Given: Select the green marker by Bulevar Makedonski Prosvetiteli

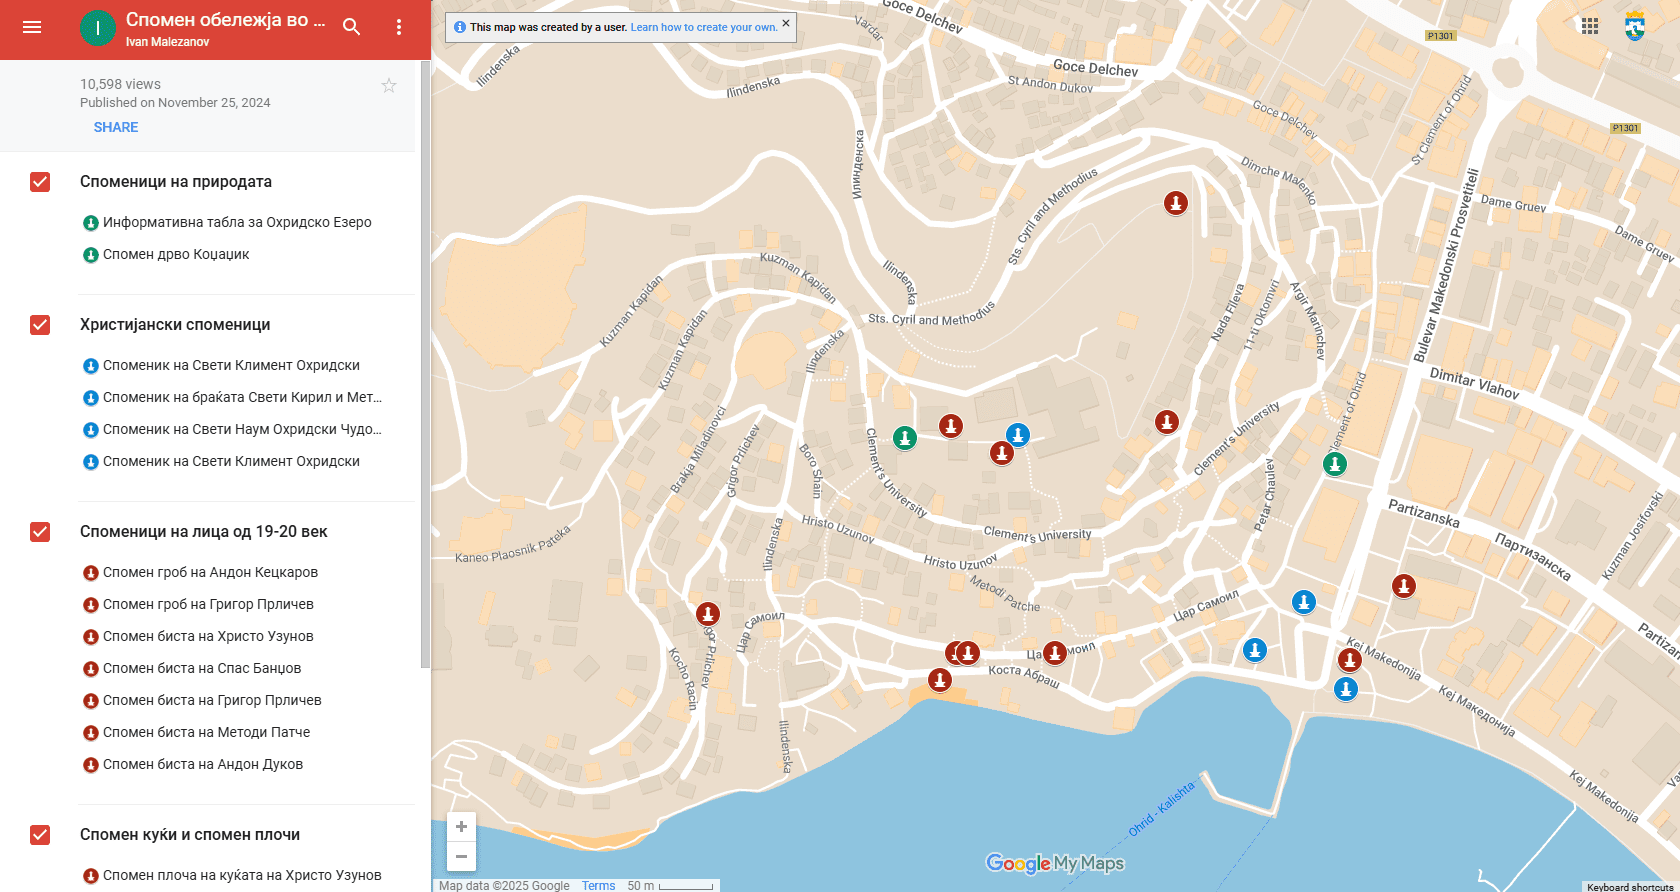Looking at the screenshot, I should (x=1335, y=464).
